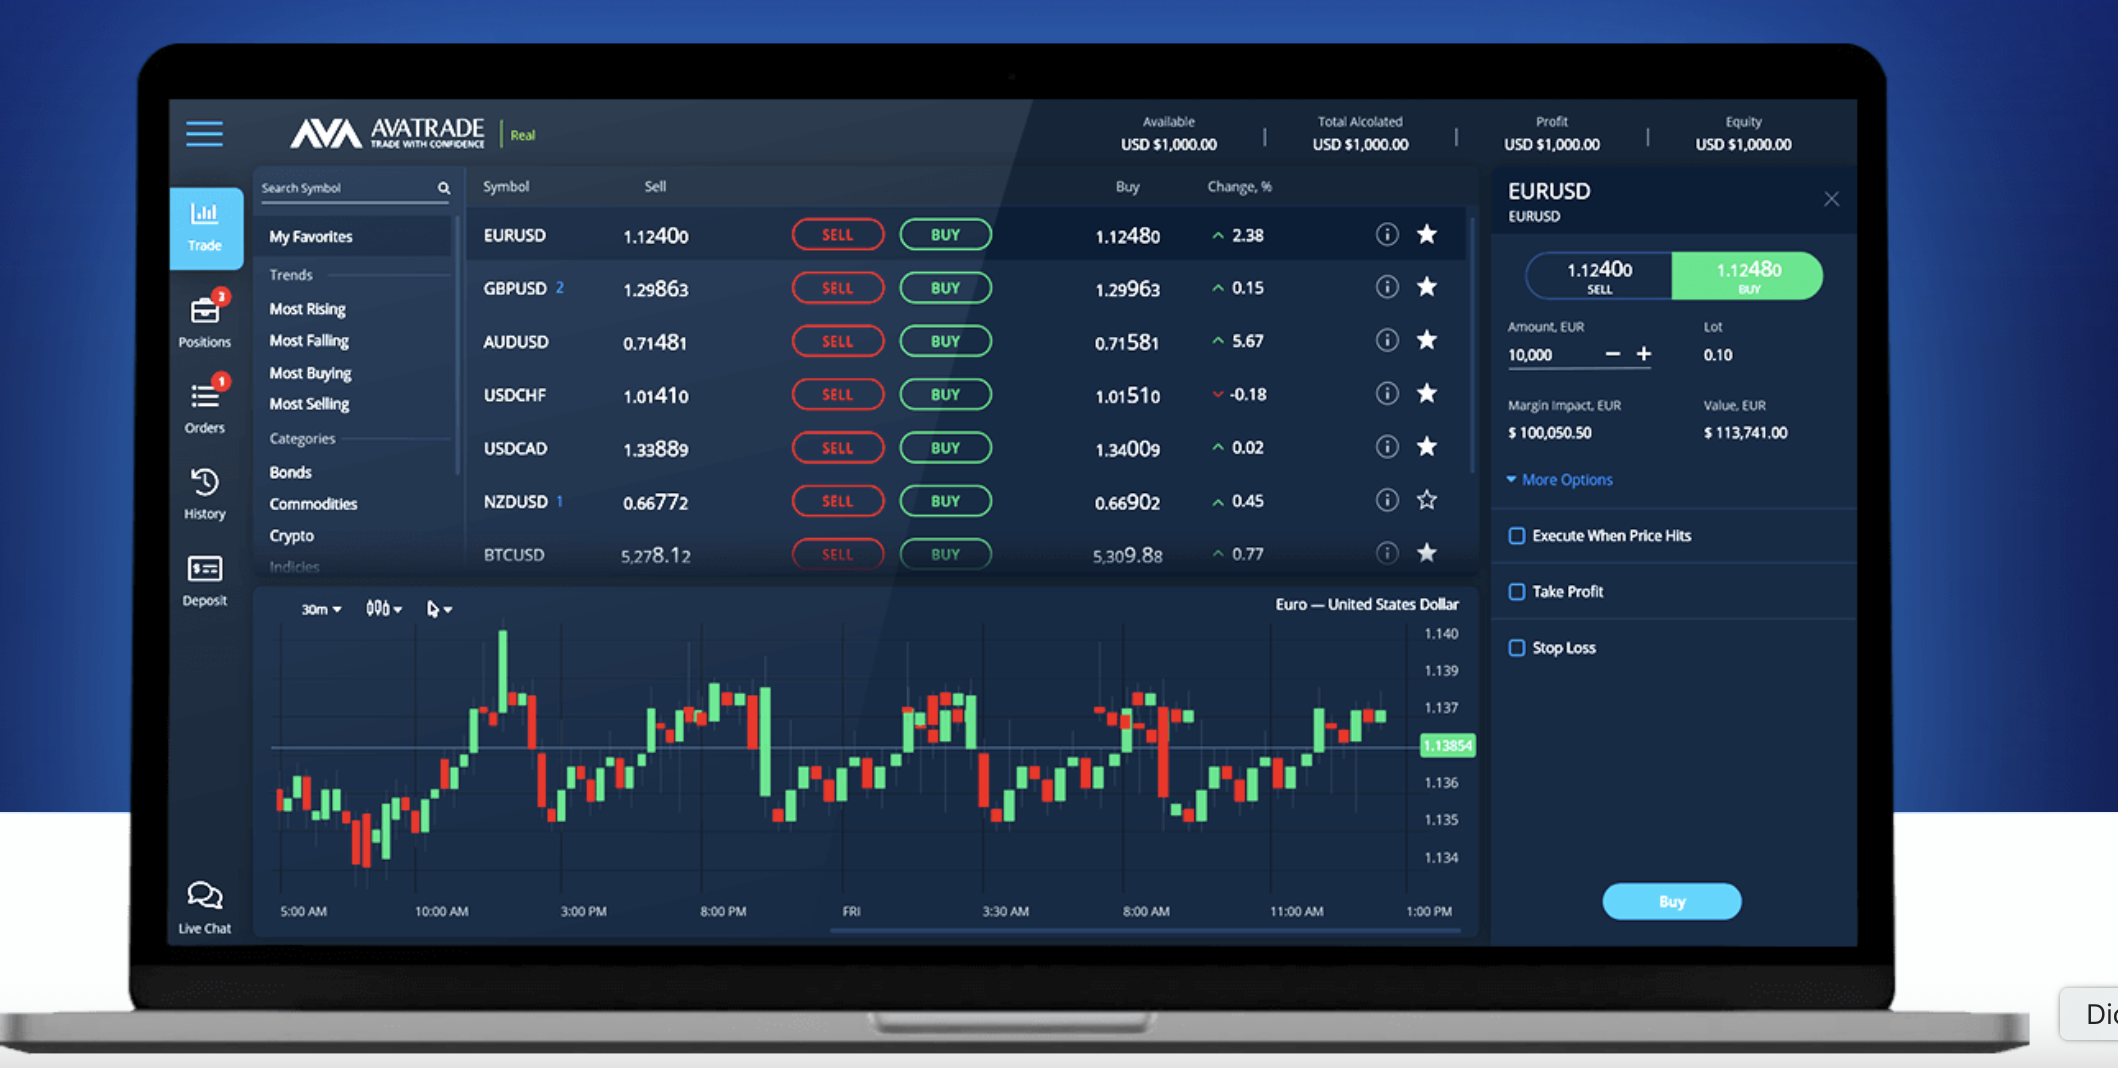Open the info icon next to EURUSD row
The height and width of the screenshot is (1068, 2118).
1387,234
